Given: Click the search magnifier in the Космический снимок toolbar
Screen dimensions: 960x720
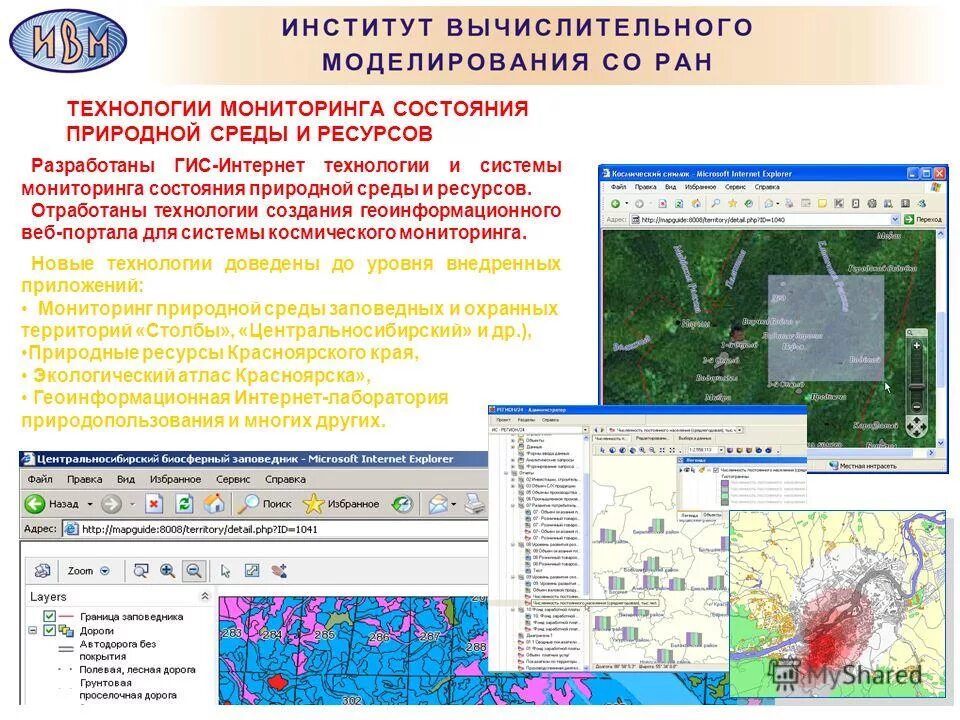Looking at the screenshot, I should point(715,203).
